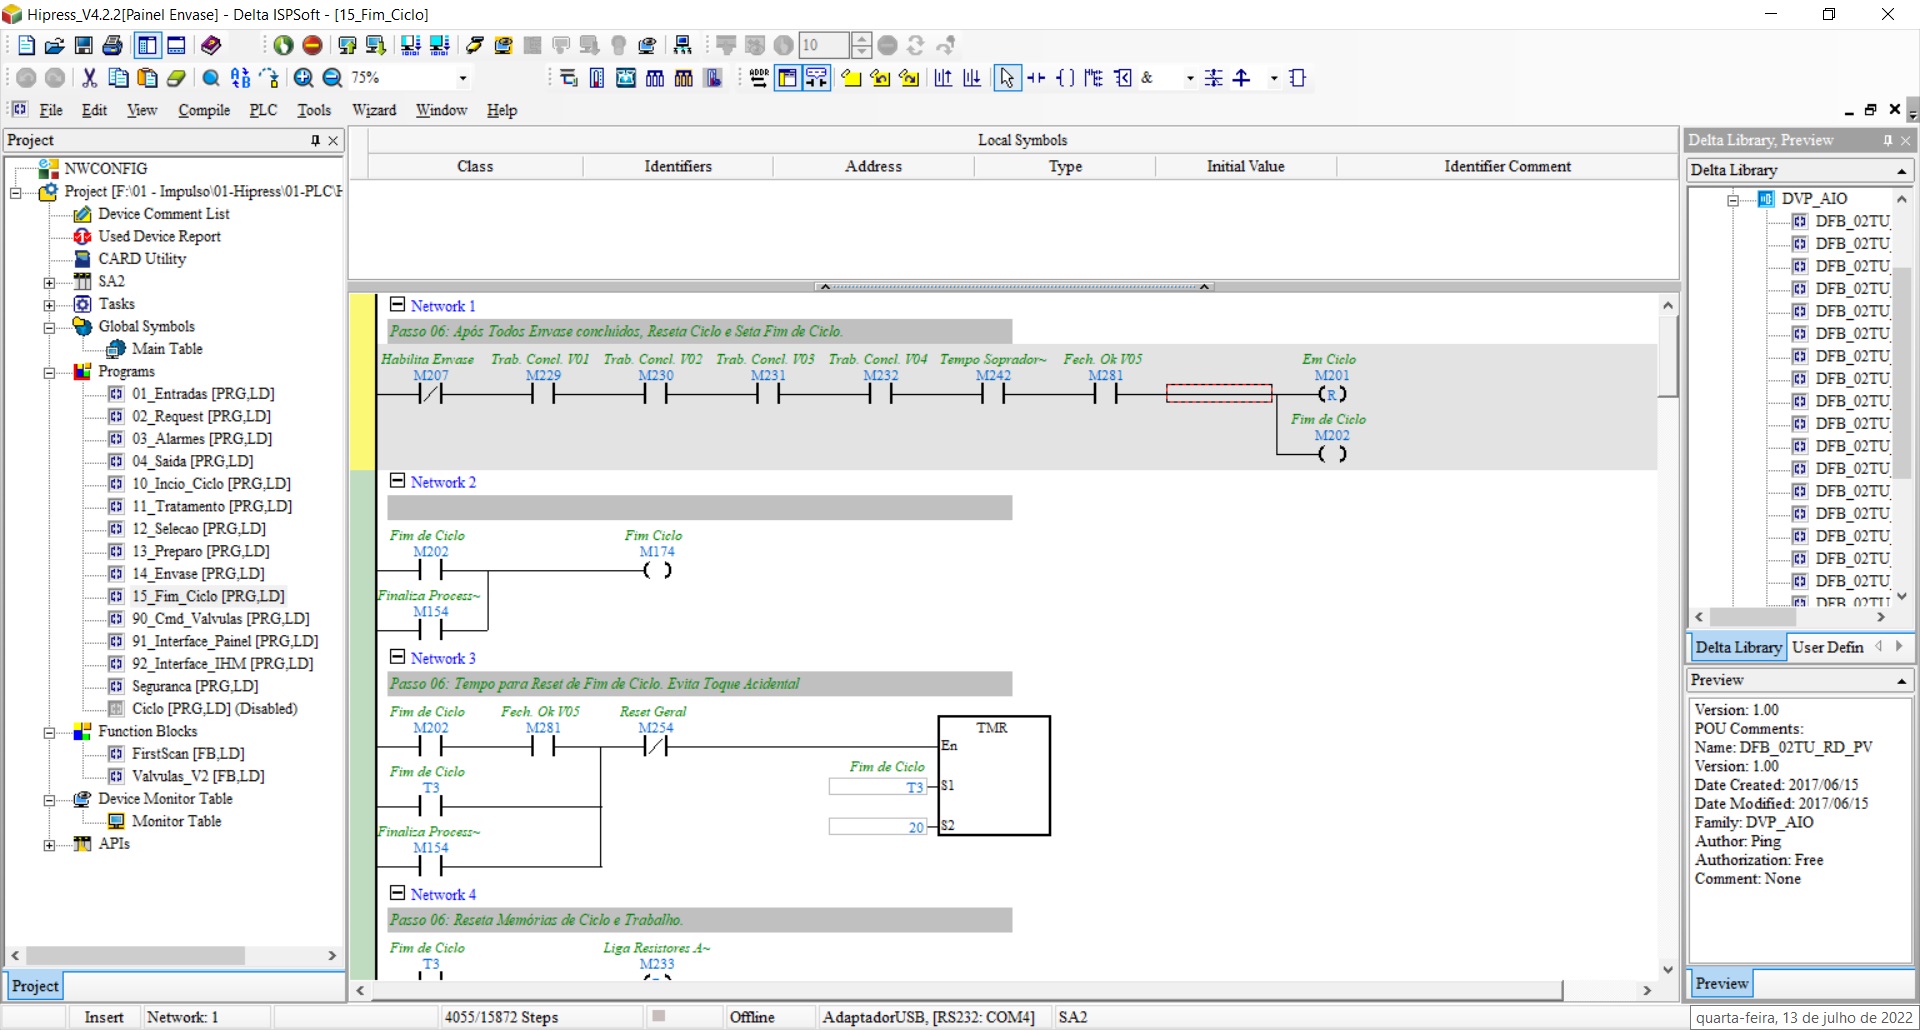Image resolution: width=1920 pixels, height=1030 pixels.
Task: Click the red stop circle icon
Action: (x=312, y=45)
